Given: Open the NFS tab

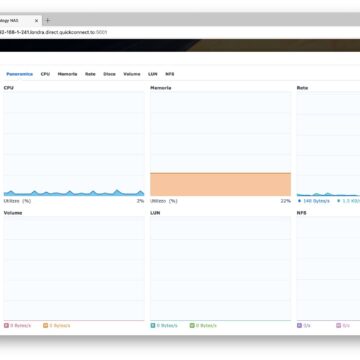Looking at the screenshot, I should click(x=170, y=74).
